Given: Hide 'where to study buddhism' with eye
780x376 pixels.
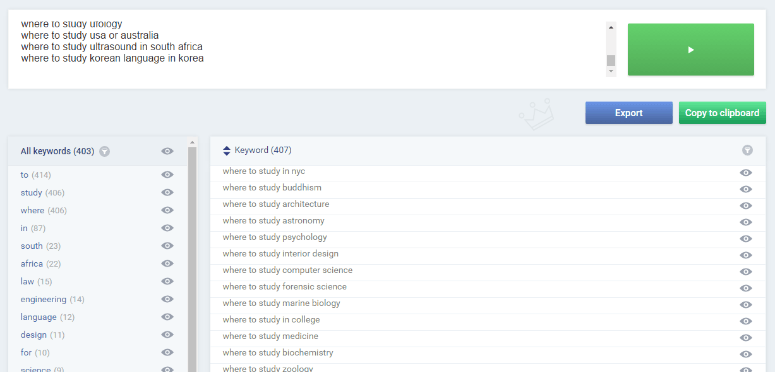Looking at the screenshot, I should (746, 189).
